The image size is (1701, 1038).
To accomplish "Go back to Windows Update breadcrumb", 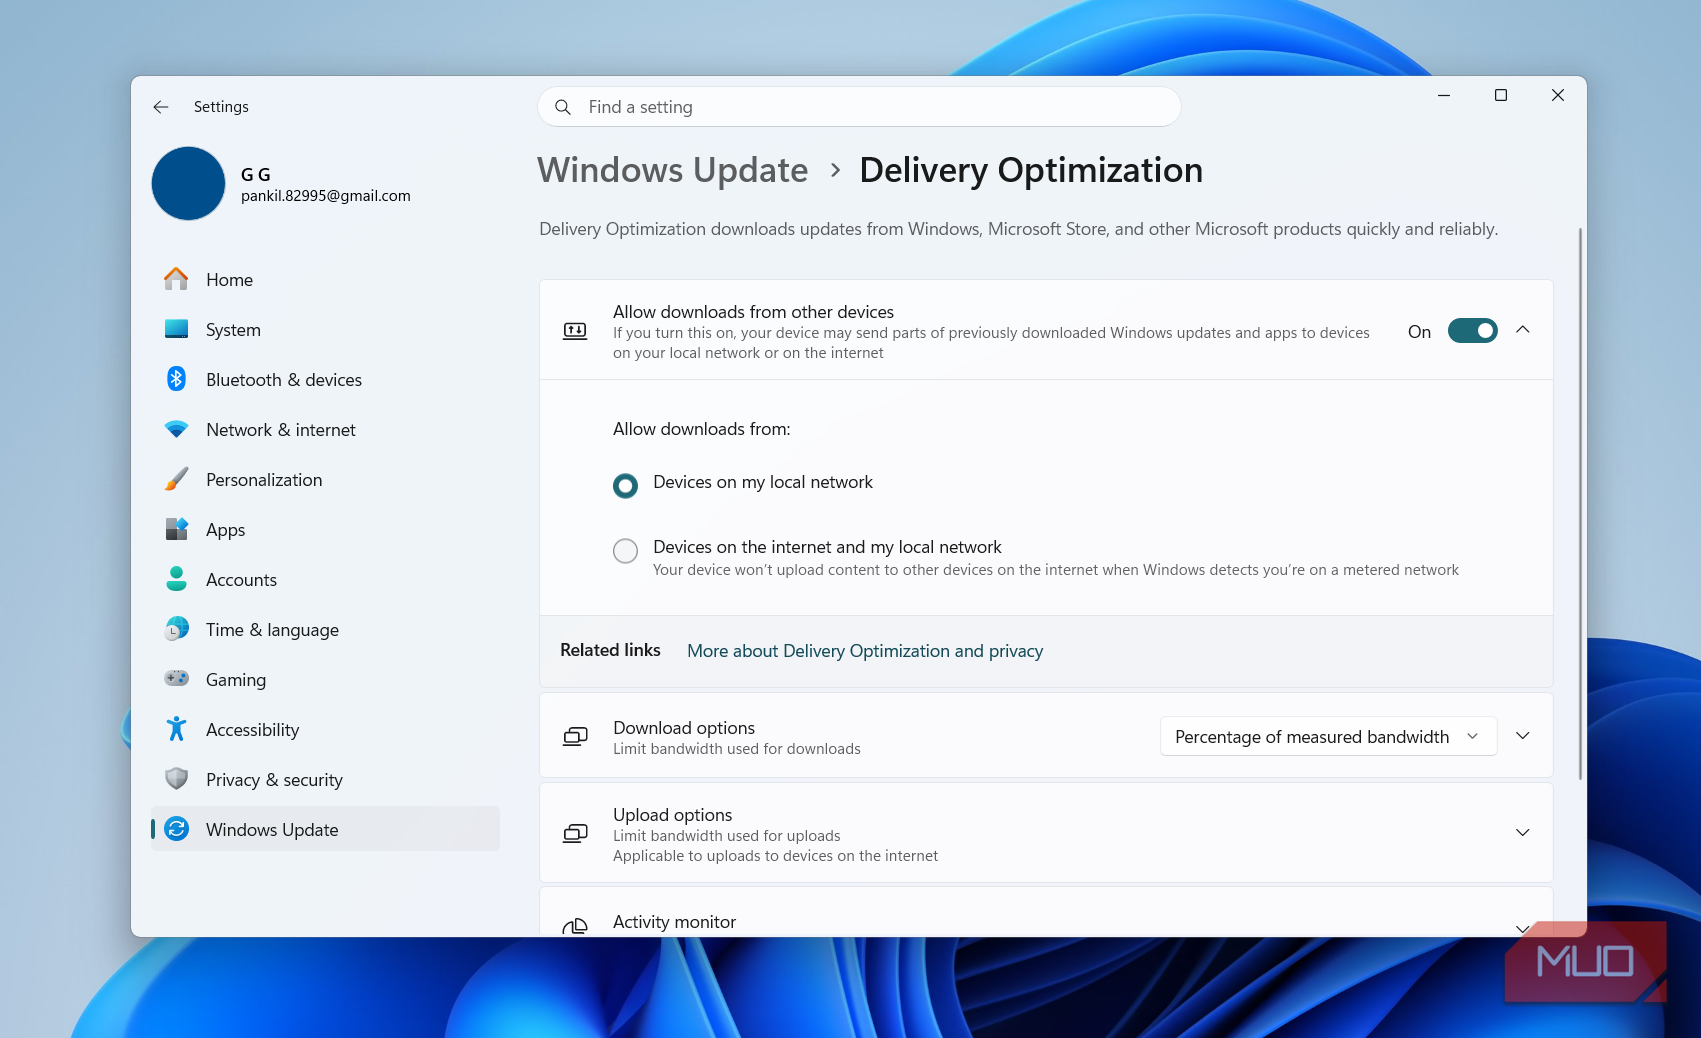I will tap(672, 171).
